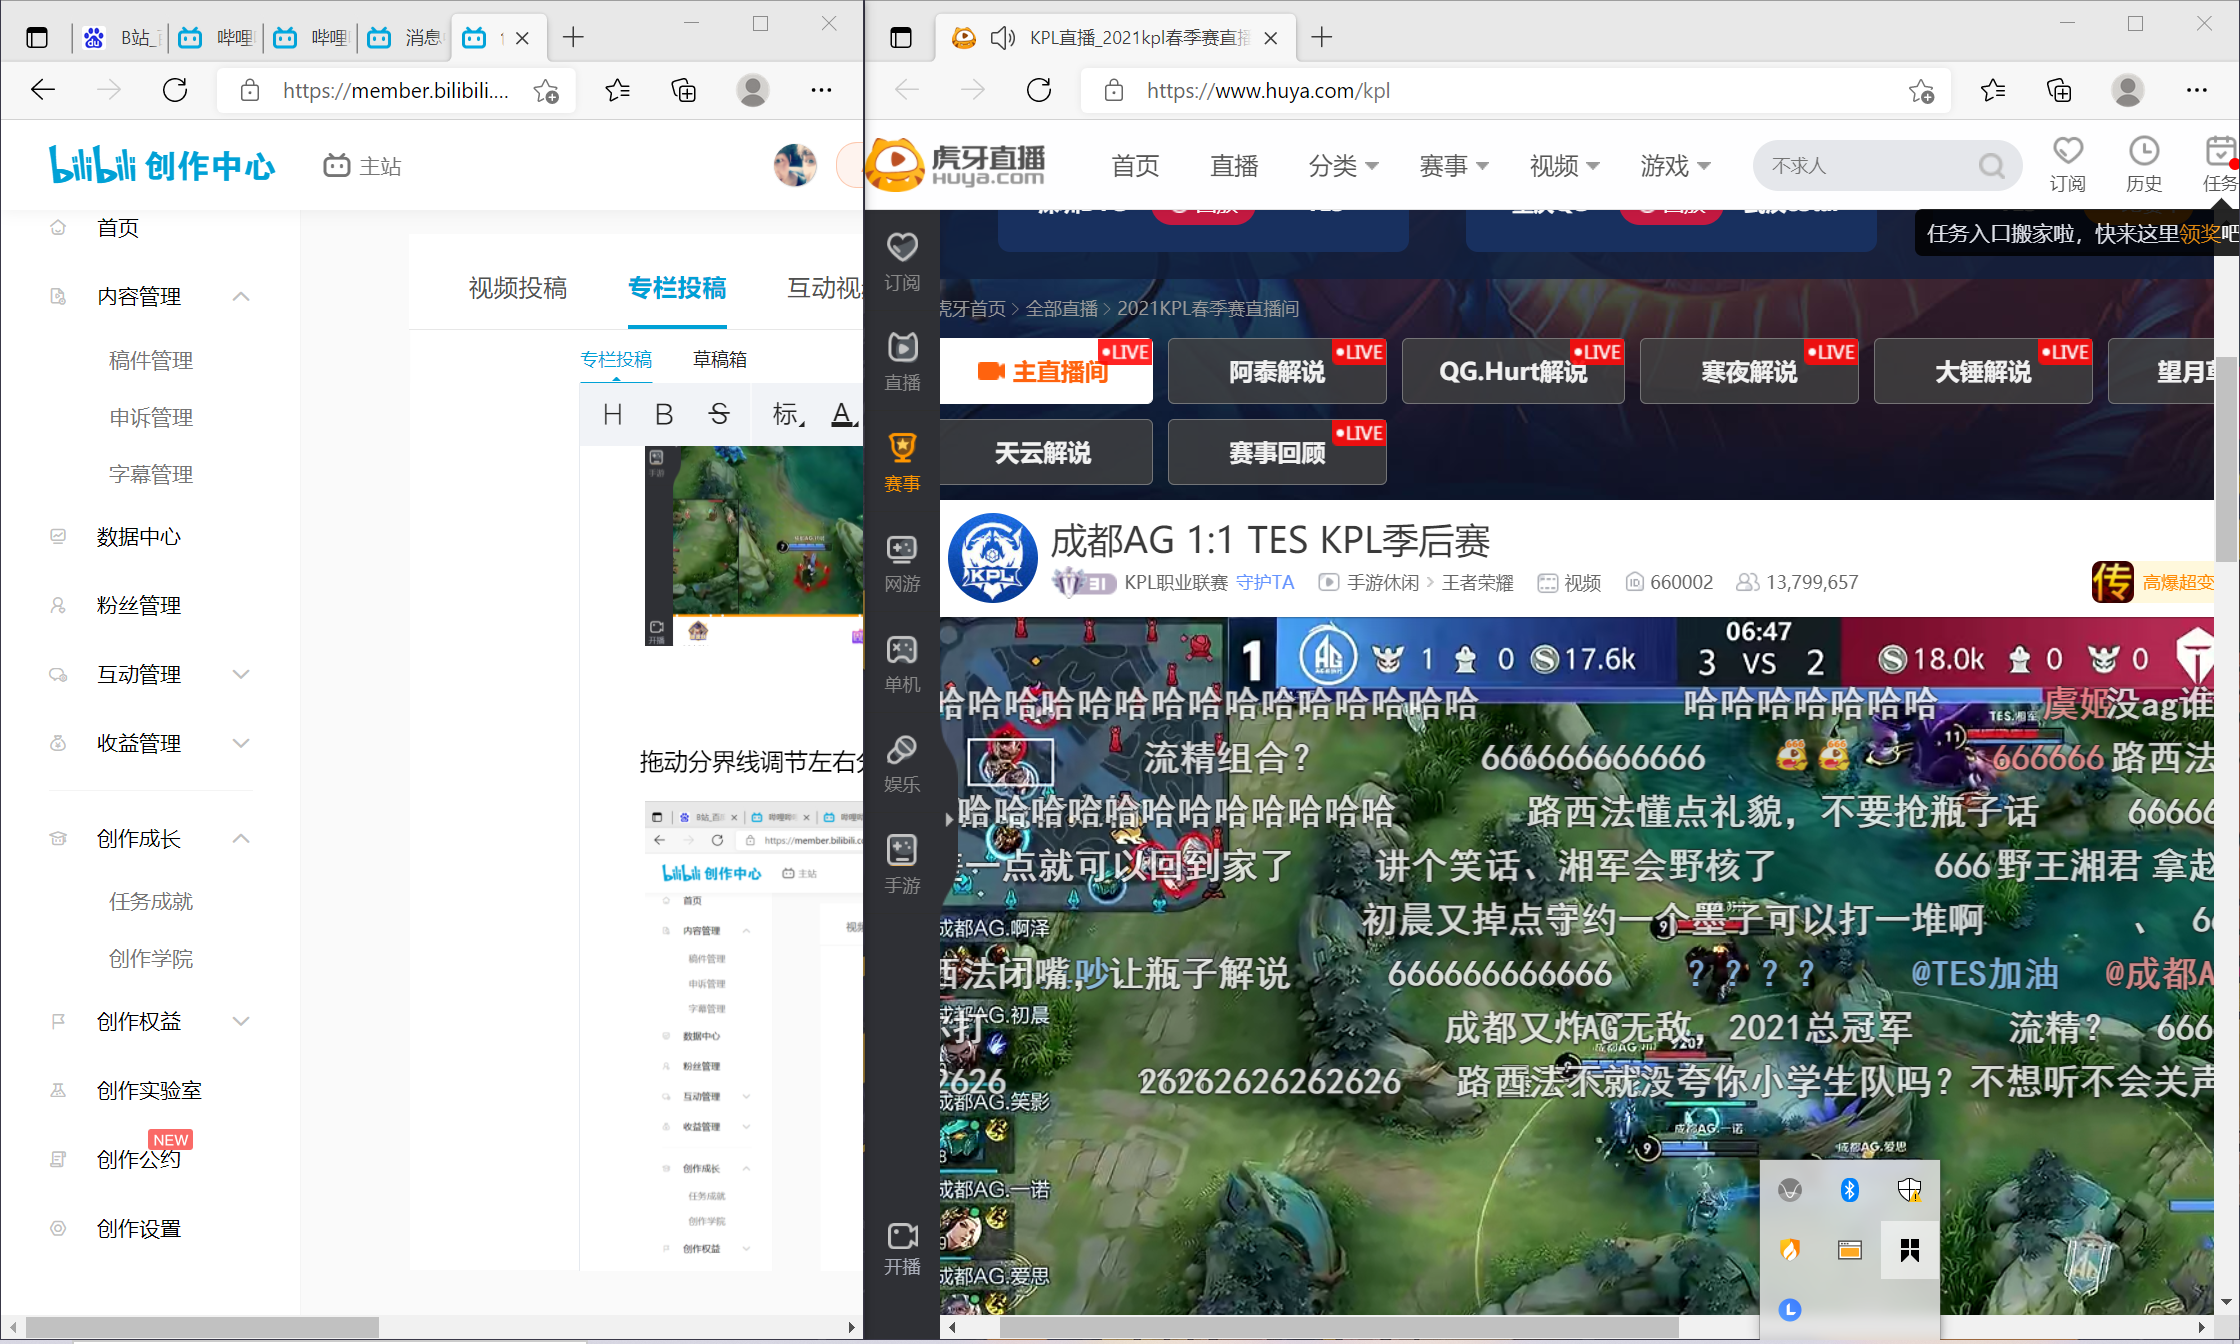
Task: Select 赛事回顾 stream tab
Action: (x=1277, y=452)
